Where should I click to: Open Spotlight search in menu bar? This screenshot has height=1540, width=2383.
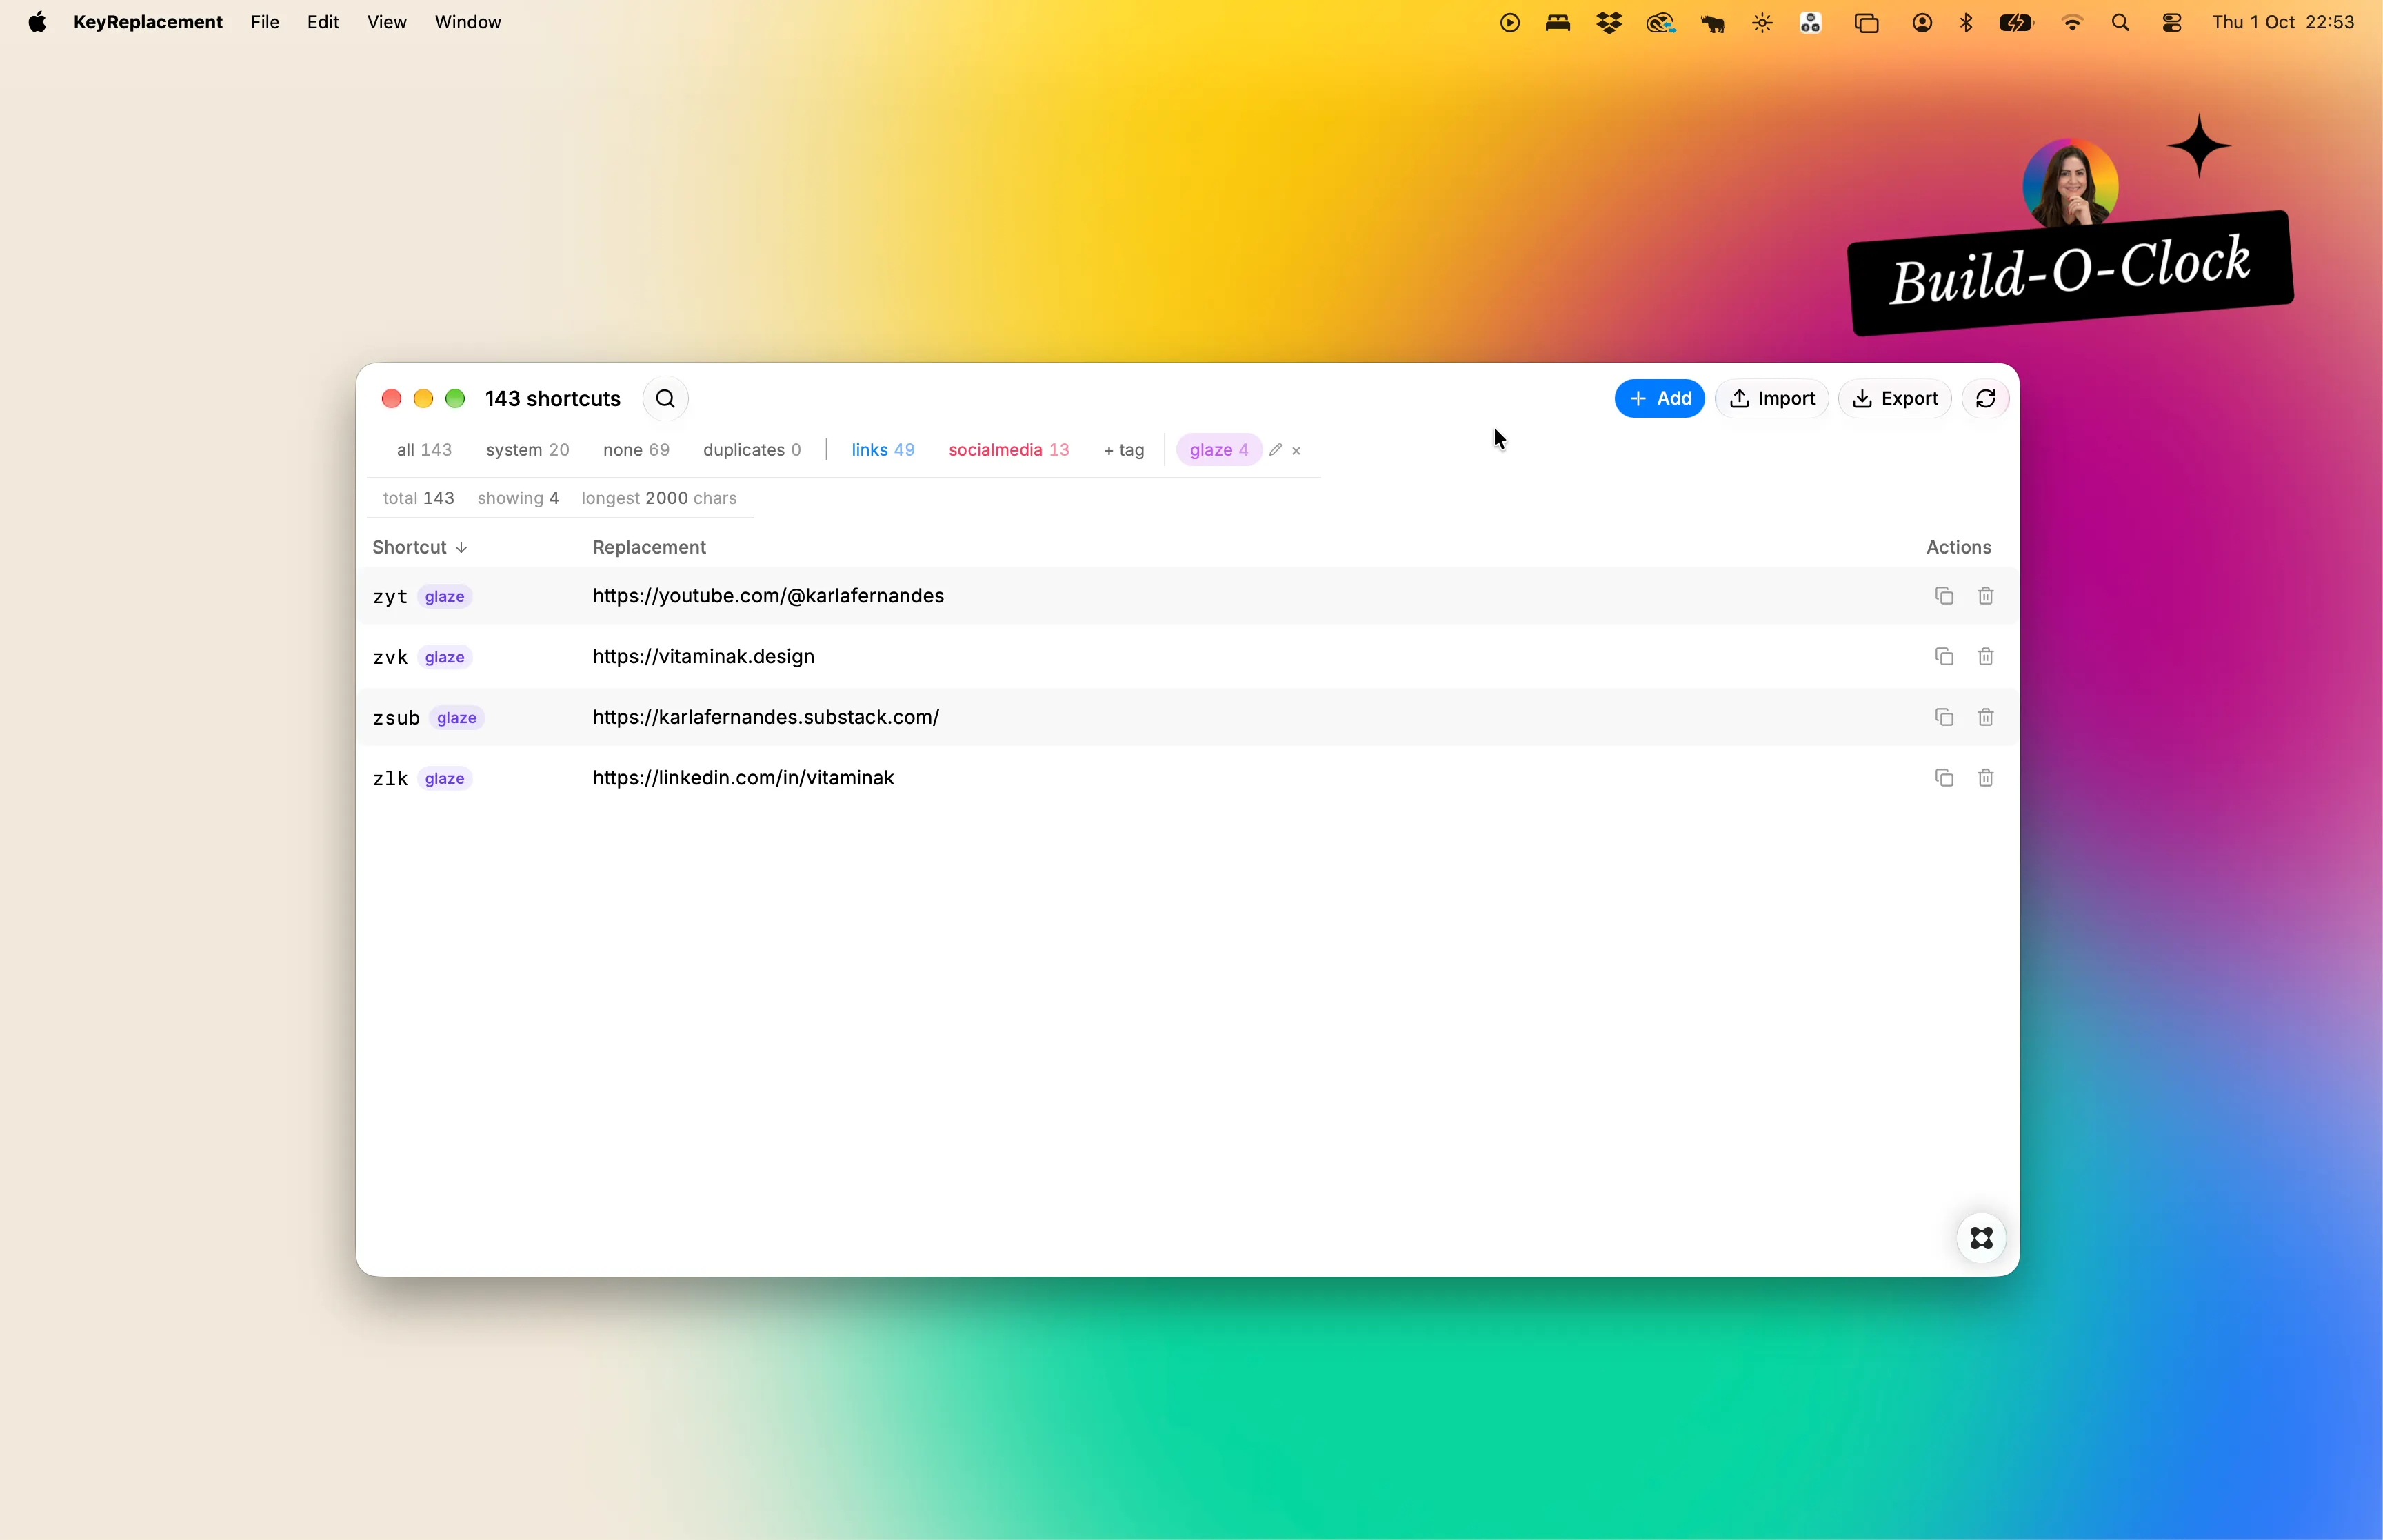[x=2120, y=22]
